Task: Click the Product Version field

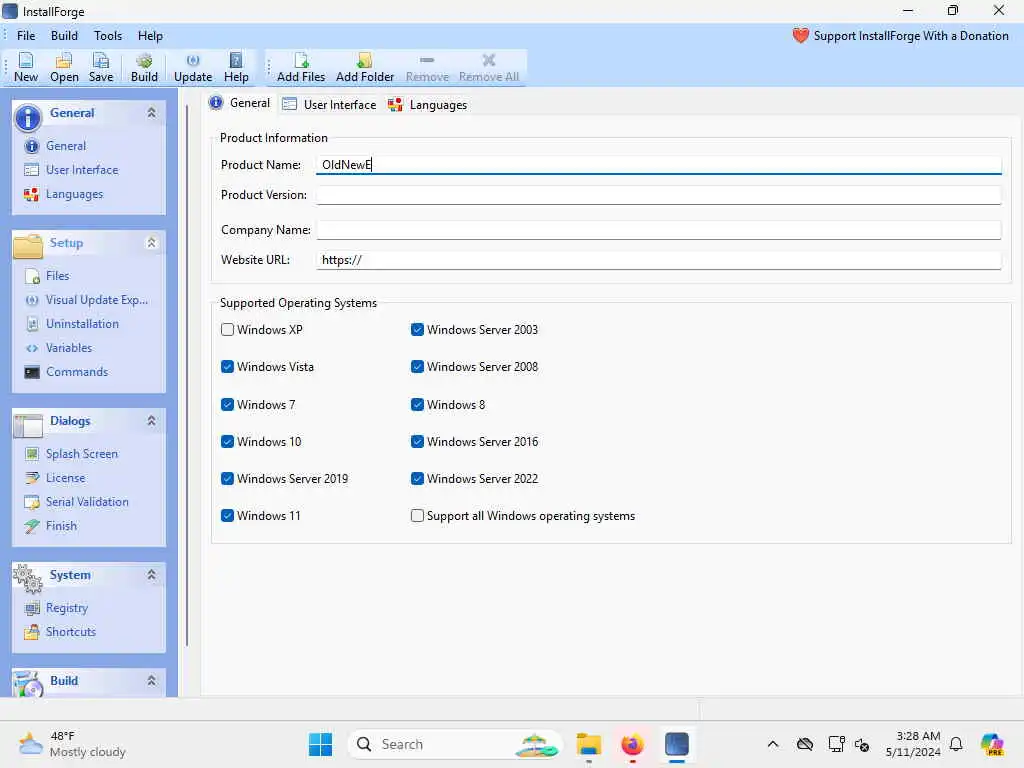Action: coord(658,195)
